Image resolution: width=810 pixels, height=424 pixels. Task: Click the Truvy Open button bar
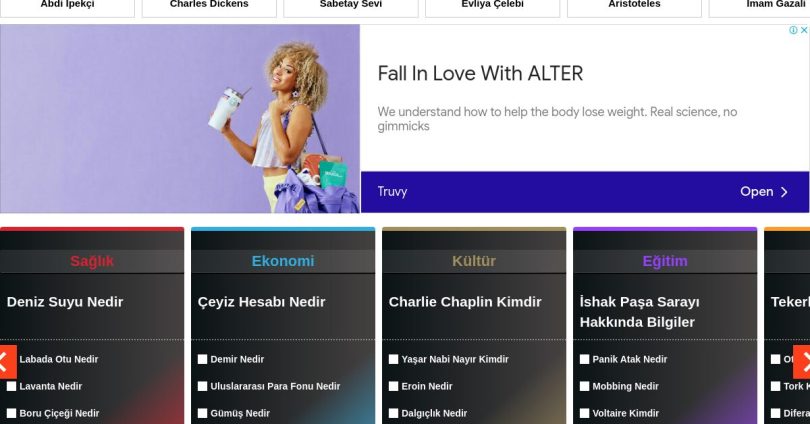coord(585,192)
